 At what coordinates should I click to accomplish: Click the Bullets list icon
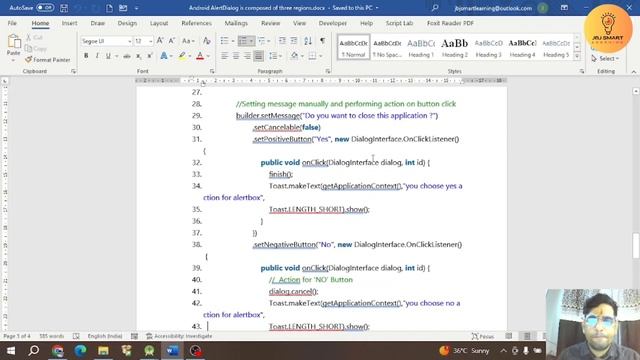point(224,41)
